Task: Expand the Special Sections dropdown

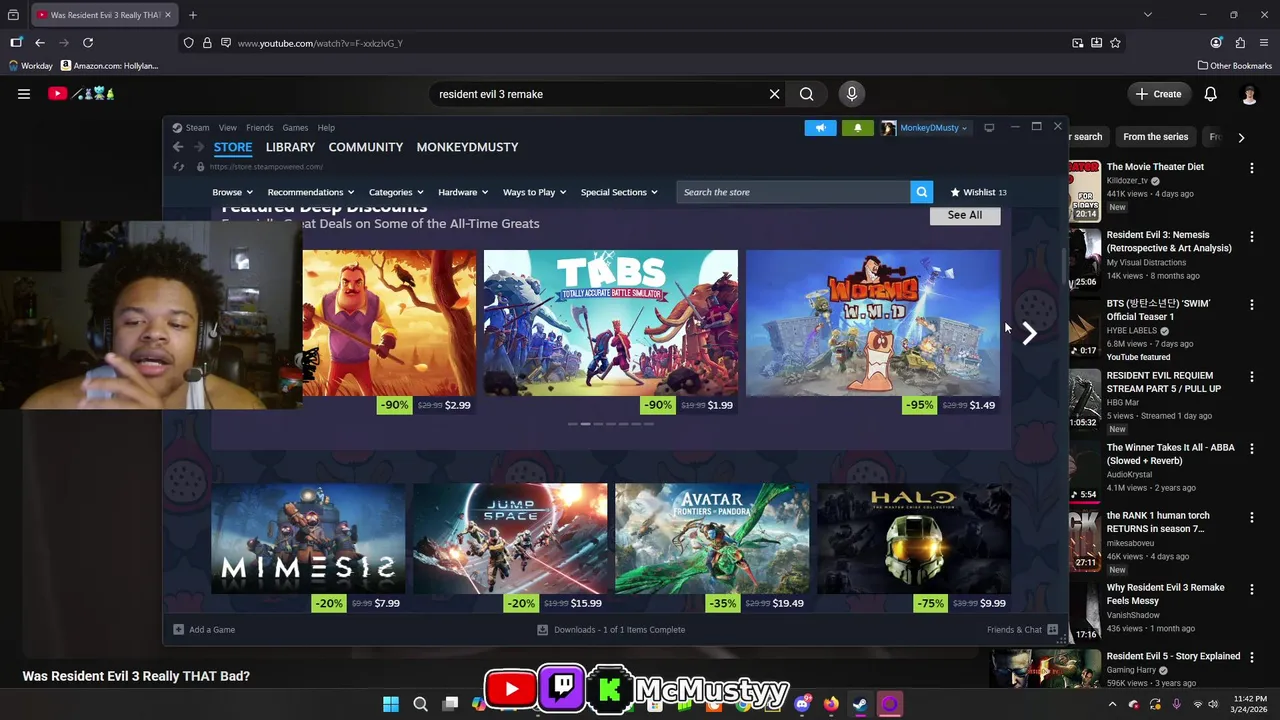Action: (x=619, y=192)
